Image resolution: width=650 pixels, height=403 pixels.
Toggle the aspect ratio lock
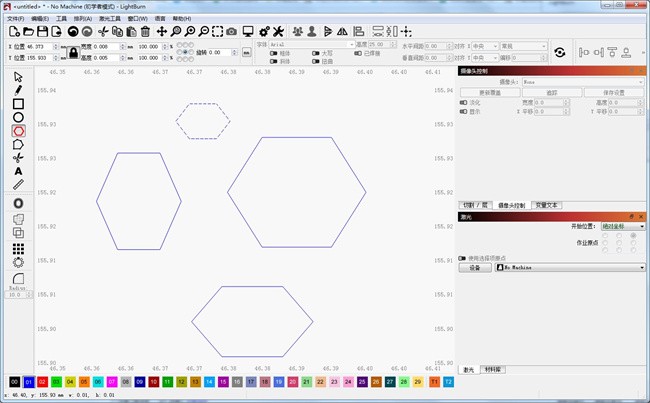[73, 51]
